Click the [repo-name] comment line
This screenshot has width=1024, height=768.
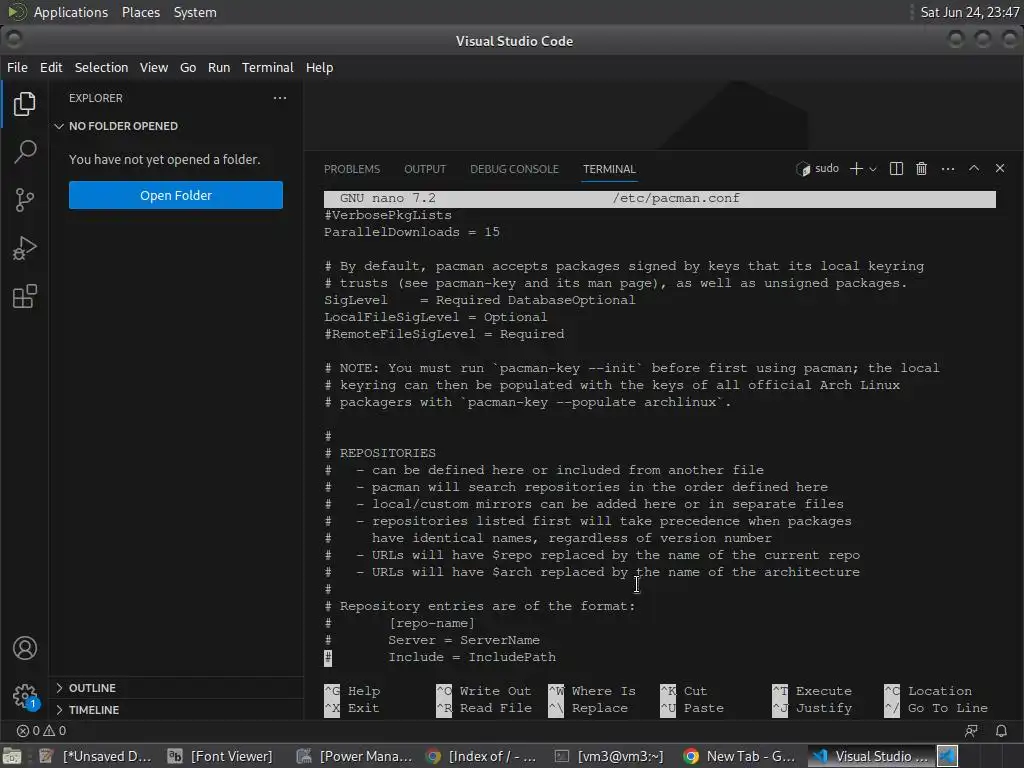pyautogui.click(x=400, y=623)
